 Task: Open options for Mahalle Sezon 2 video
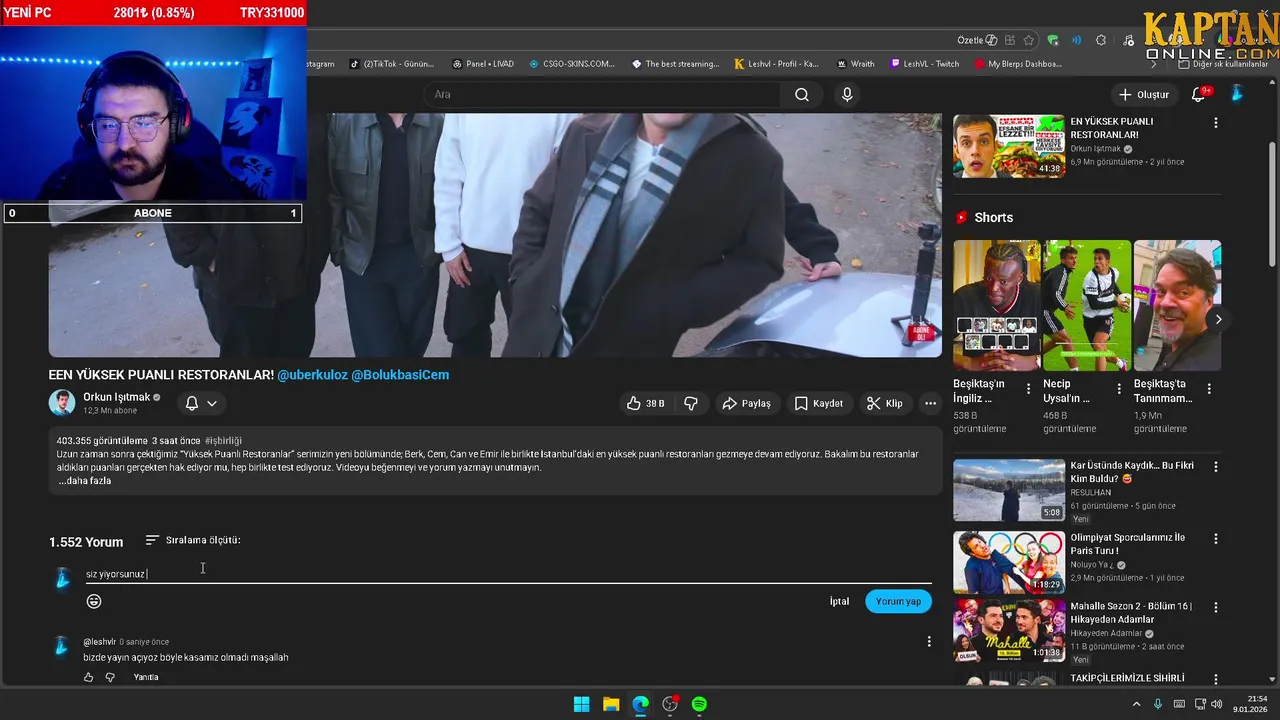click(1216, 607)
